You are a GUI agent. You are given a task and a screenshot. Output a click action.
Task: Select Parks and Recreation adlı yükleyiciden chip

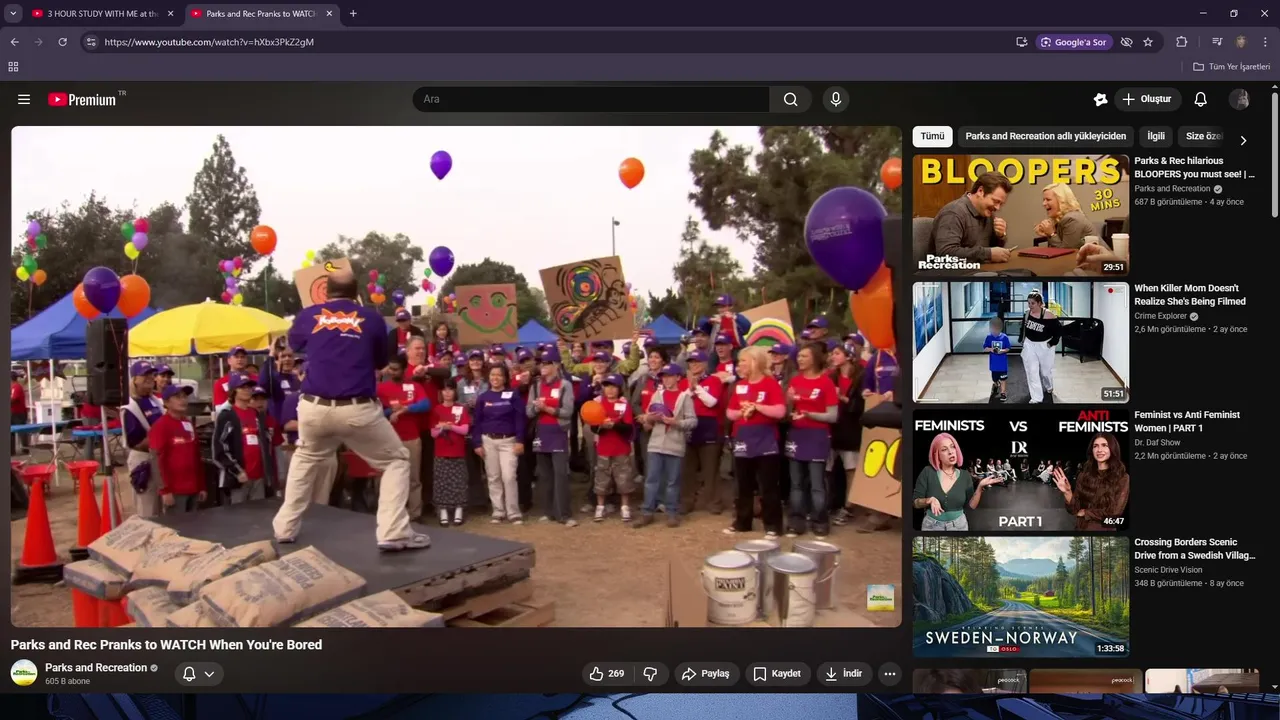tap(1046, 136)
